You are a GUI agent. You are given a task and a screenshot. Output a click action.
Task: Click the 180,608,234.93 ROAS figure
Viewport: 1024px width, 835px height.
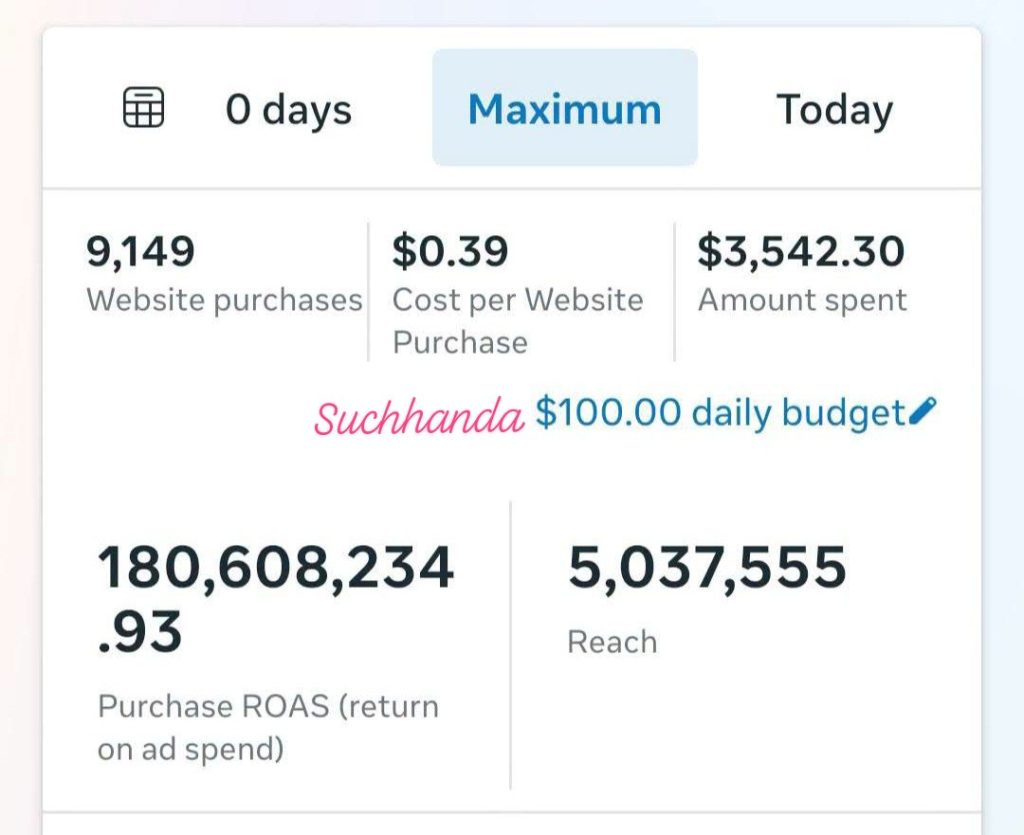click(276, 599)
